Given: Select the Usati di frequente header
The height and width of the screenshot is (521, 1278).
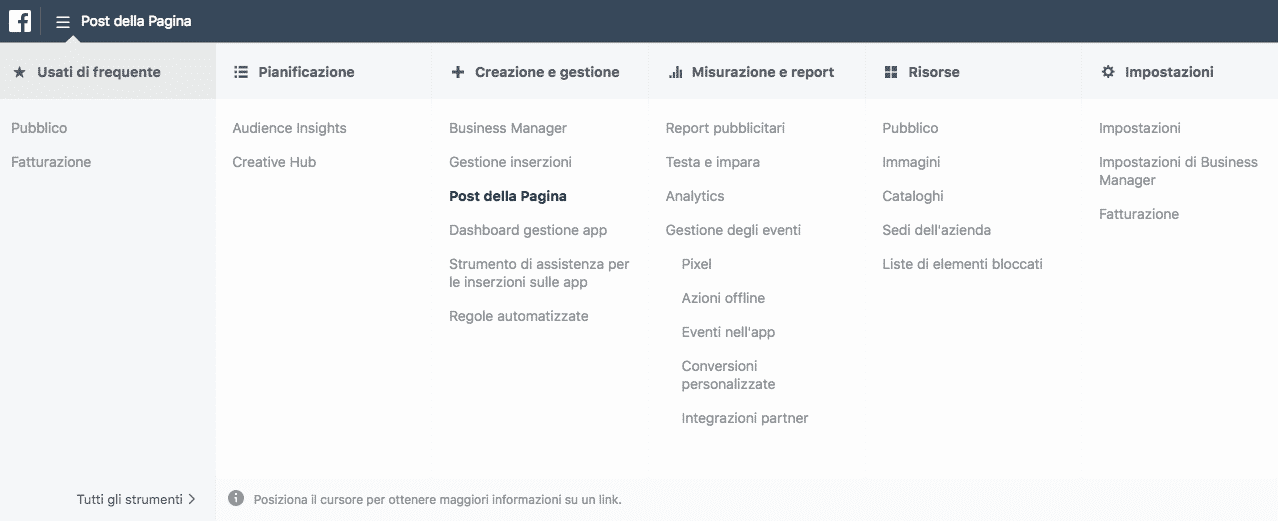Looking at the screenshot, I should [108, 72].
